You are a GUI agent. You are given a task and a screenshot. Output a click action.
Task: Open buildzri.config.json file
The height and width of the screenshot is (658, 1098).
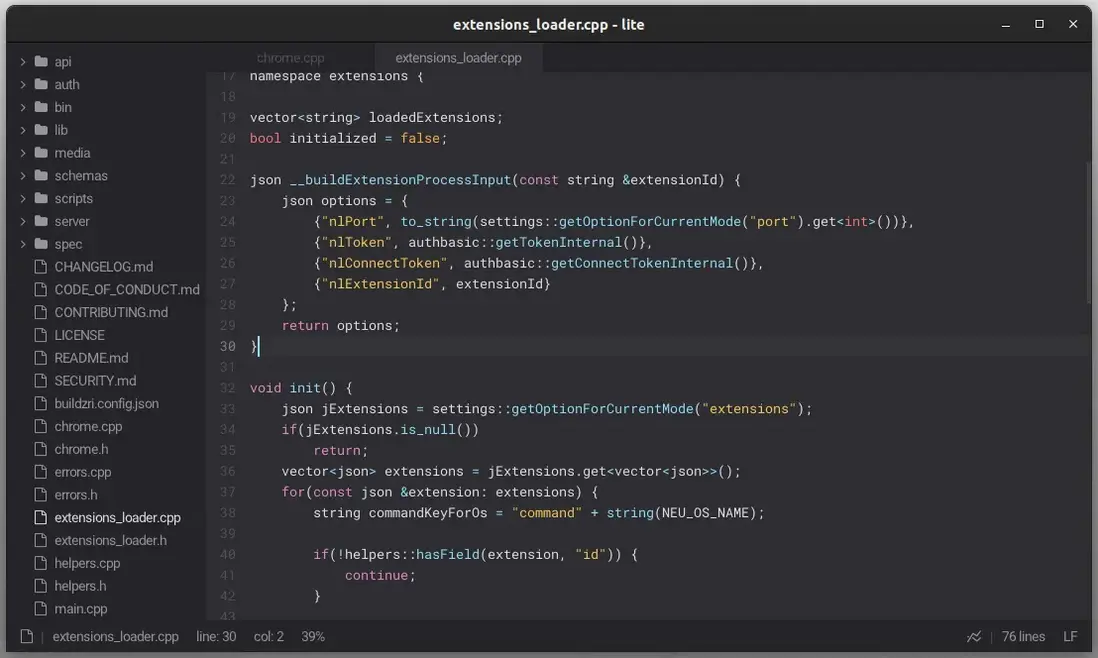[x=106, y=404]
